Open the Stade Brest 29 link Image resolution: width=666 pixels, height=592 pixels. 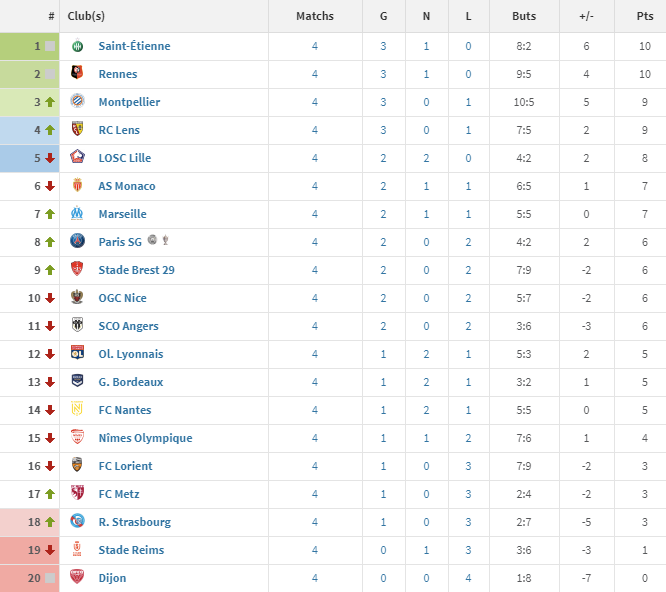click(x=136, y=270)
